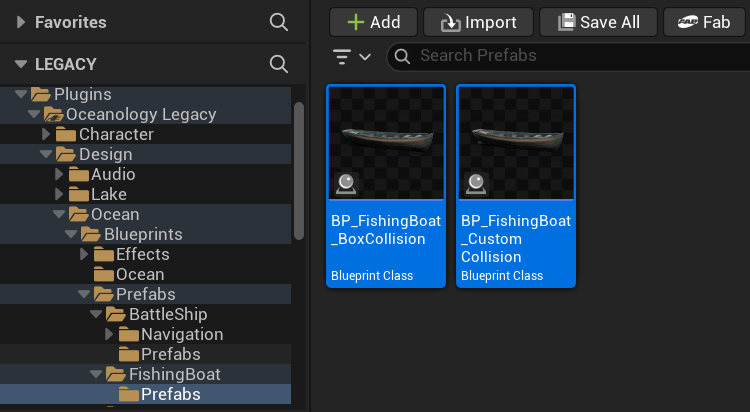Click the BP_FishingBoat_BoxCollision asset name
750x412 pixels.
pos(386,230)
